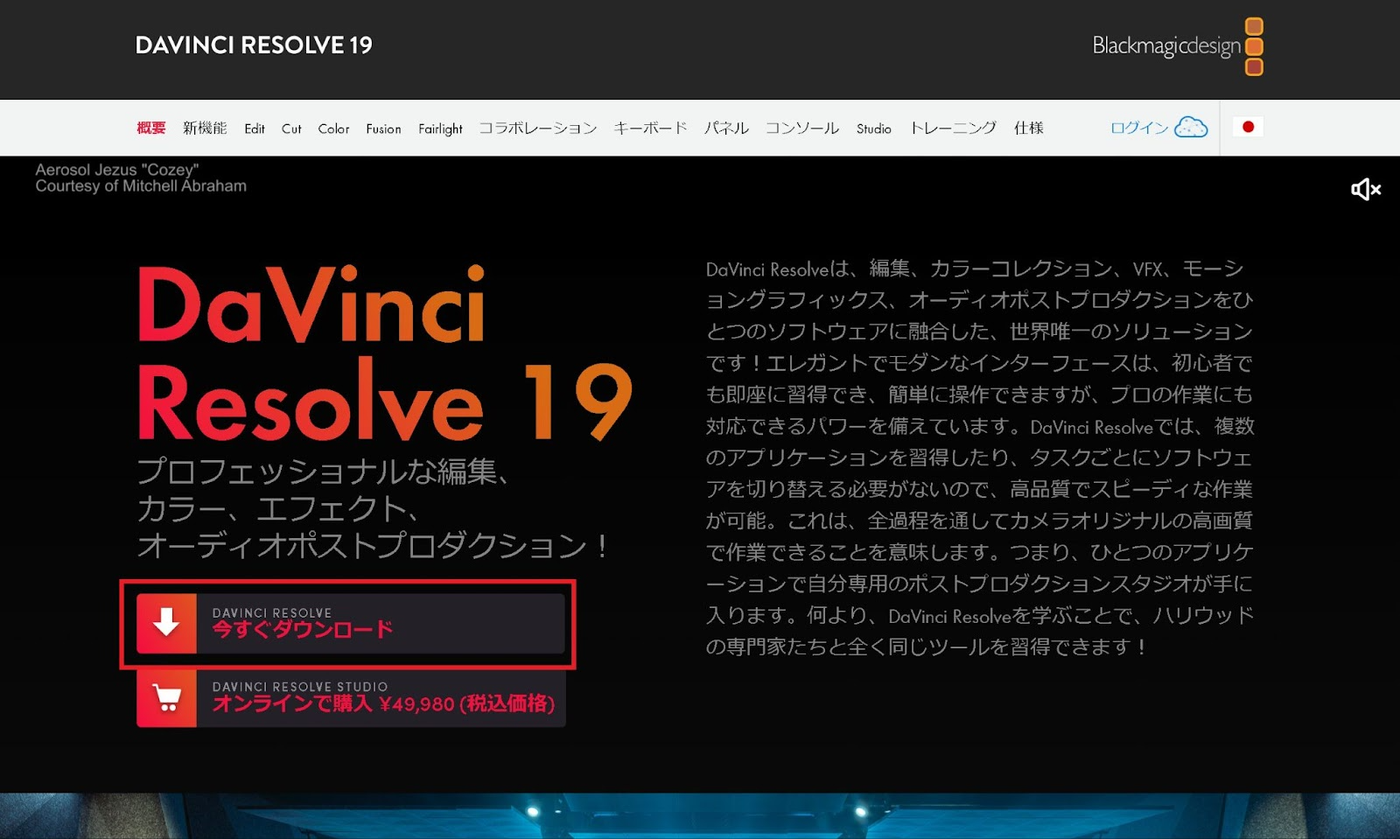Image resolution: width=1400 pixels, height=839 pixels.
Task: Click オンラインで購入 ¥49,980 button
Action: pos(351,698)
